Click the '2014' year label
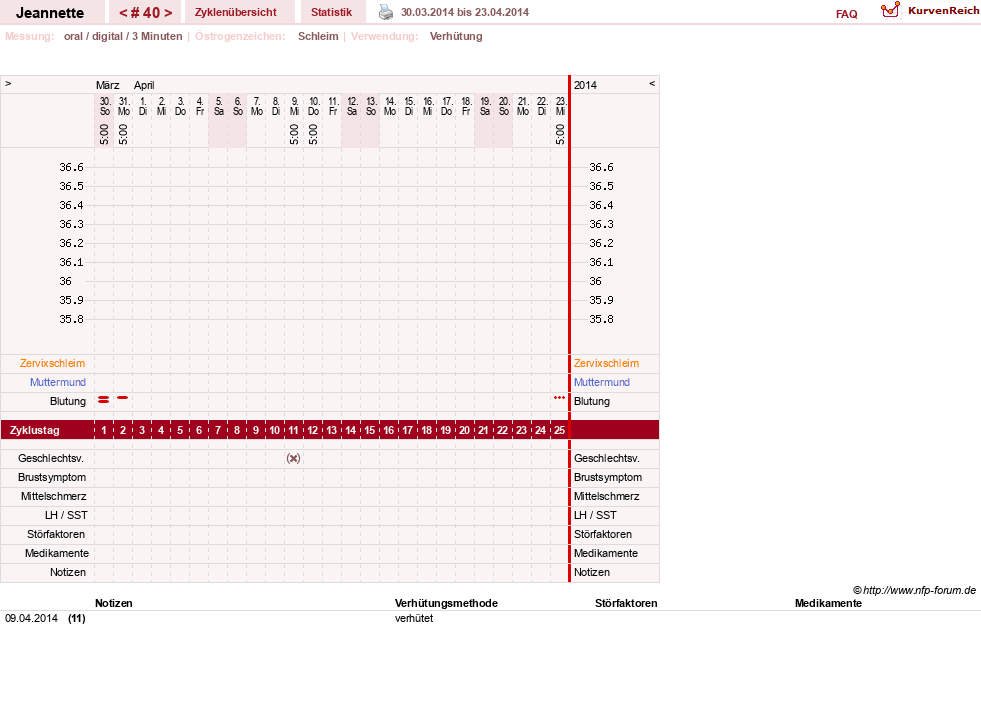The width and height of the screenshot is (981, 702). 586,85
